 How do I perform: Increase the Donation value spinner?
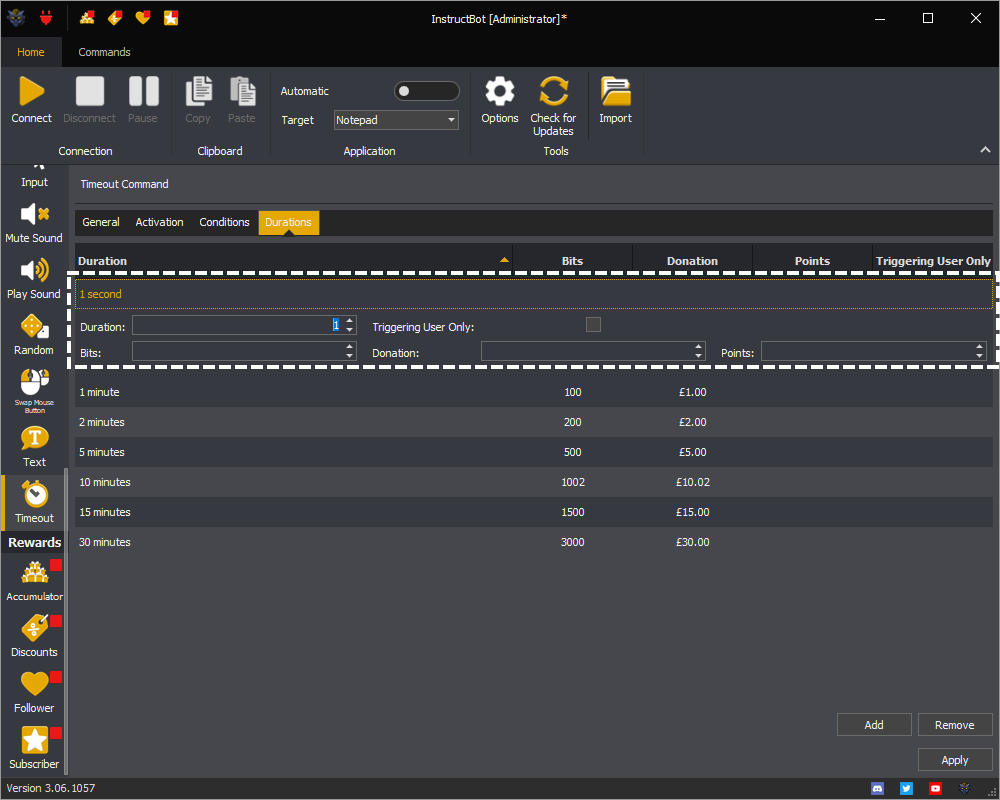[x=698, y=347]
